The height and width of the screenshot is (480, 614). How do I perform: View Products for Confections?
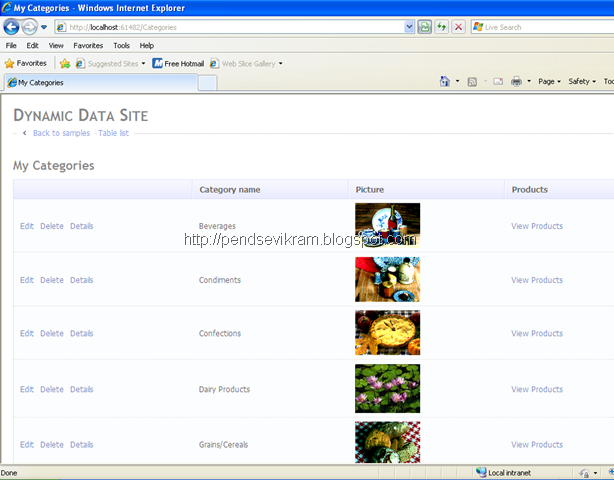[537, 333]
